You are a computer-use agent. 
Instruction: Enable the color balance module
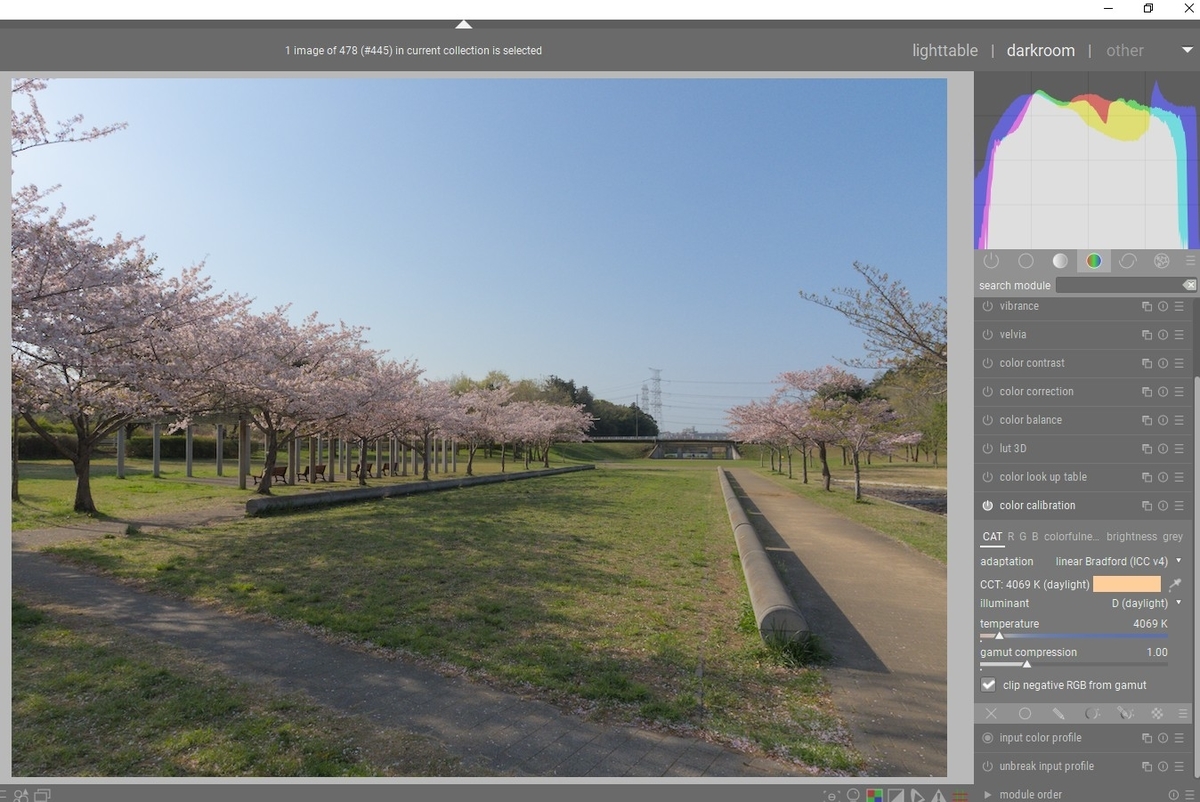988,421
